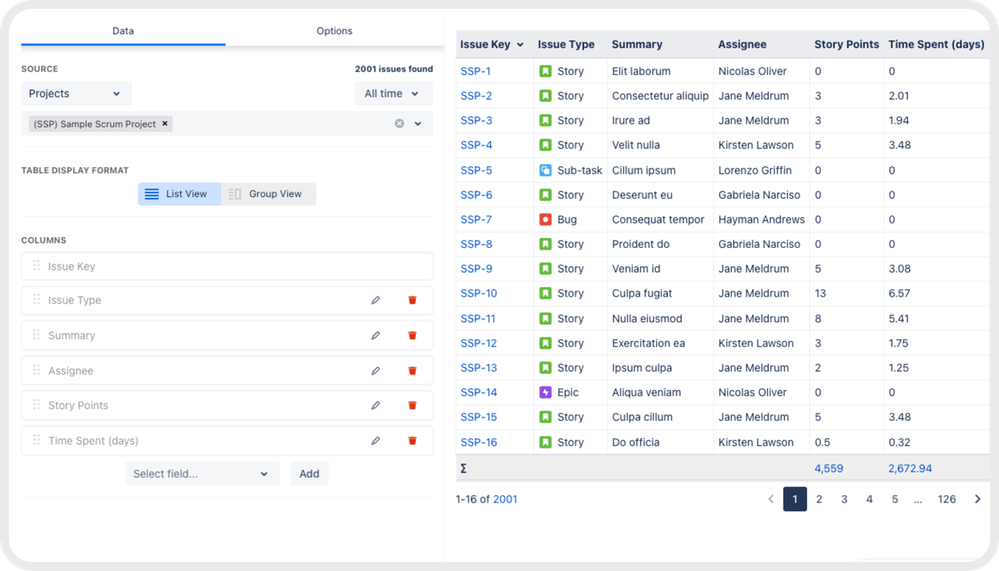The height and width of the screenshot is (571, 999).
Task: Open the SSP-10 issue link
Action: coord(478,293)
